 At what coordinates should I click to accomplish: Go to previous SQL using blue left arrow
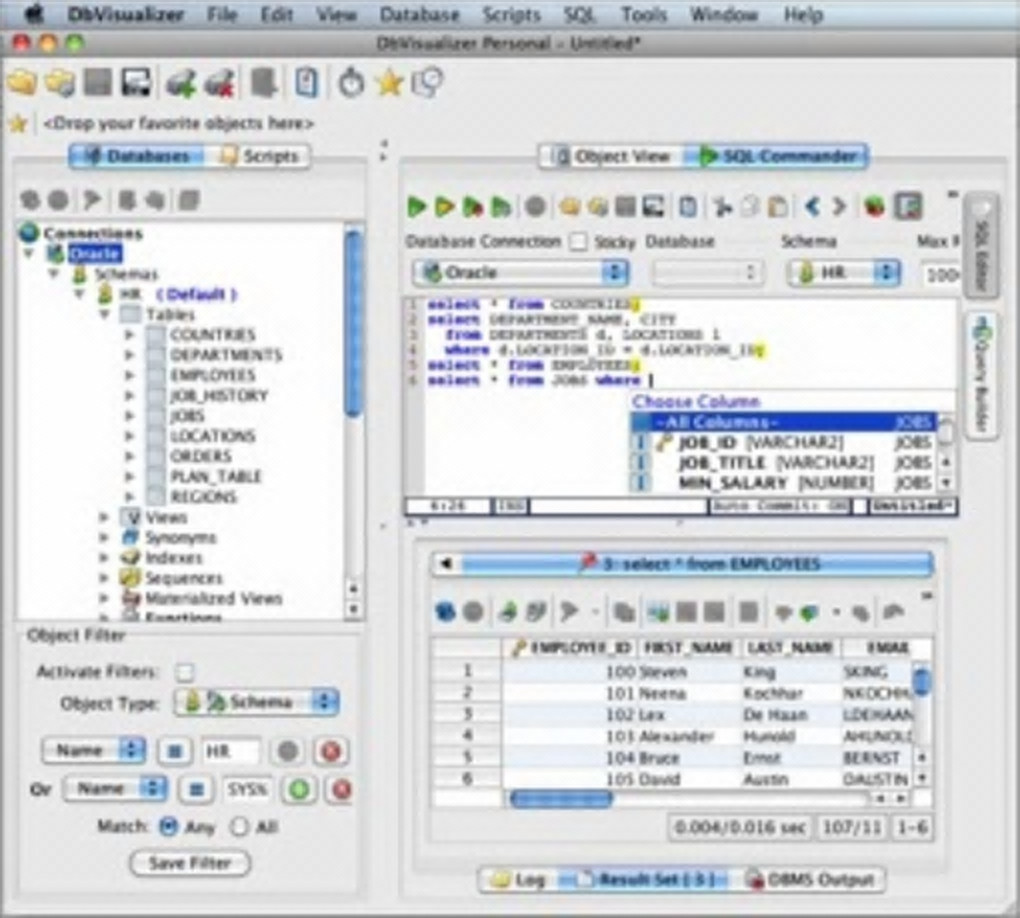point(811,207)
